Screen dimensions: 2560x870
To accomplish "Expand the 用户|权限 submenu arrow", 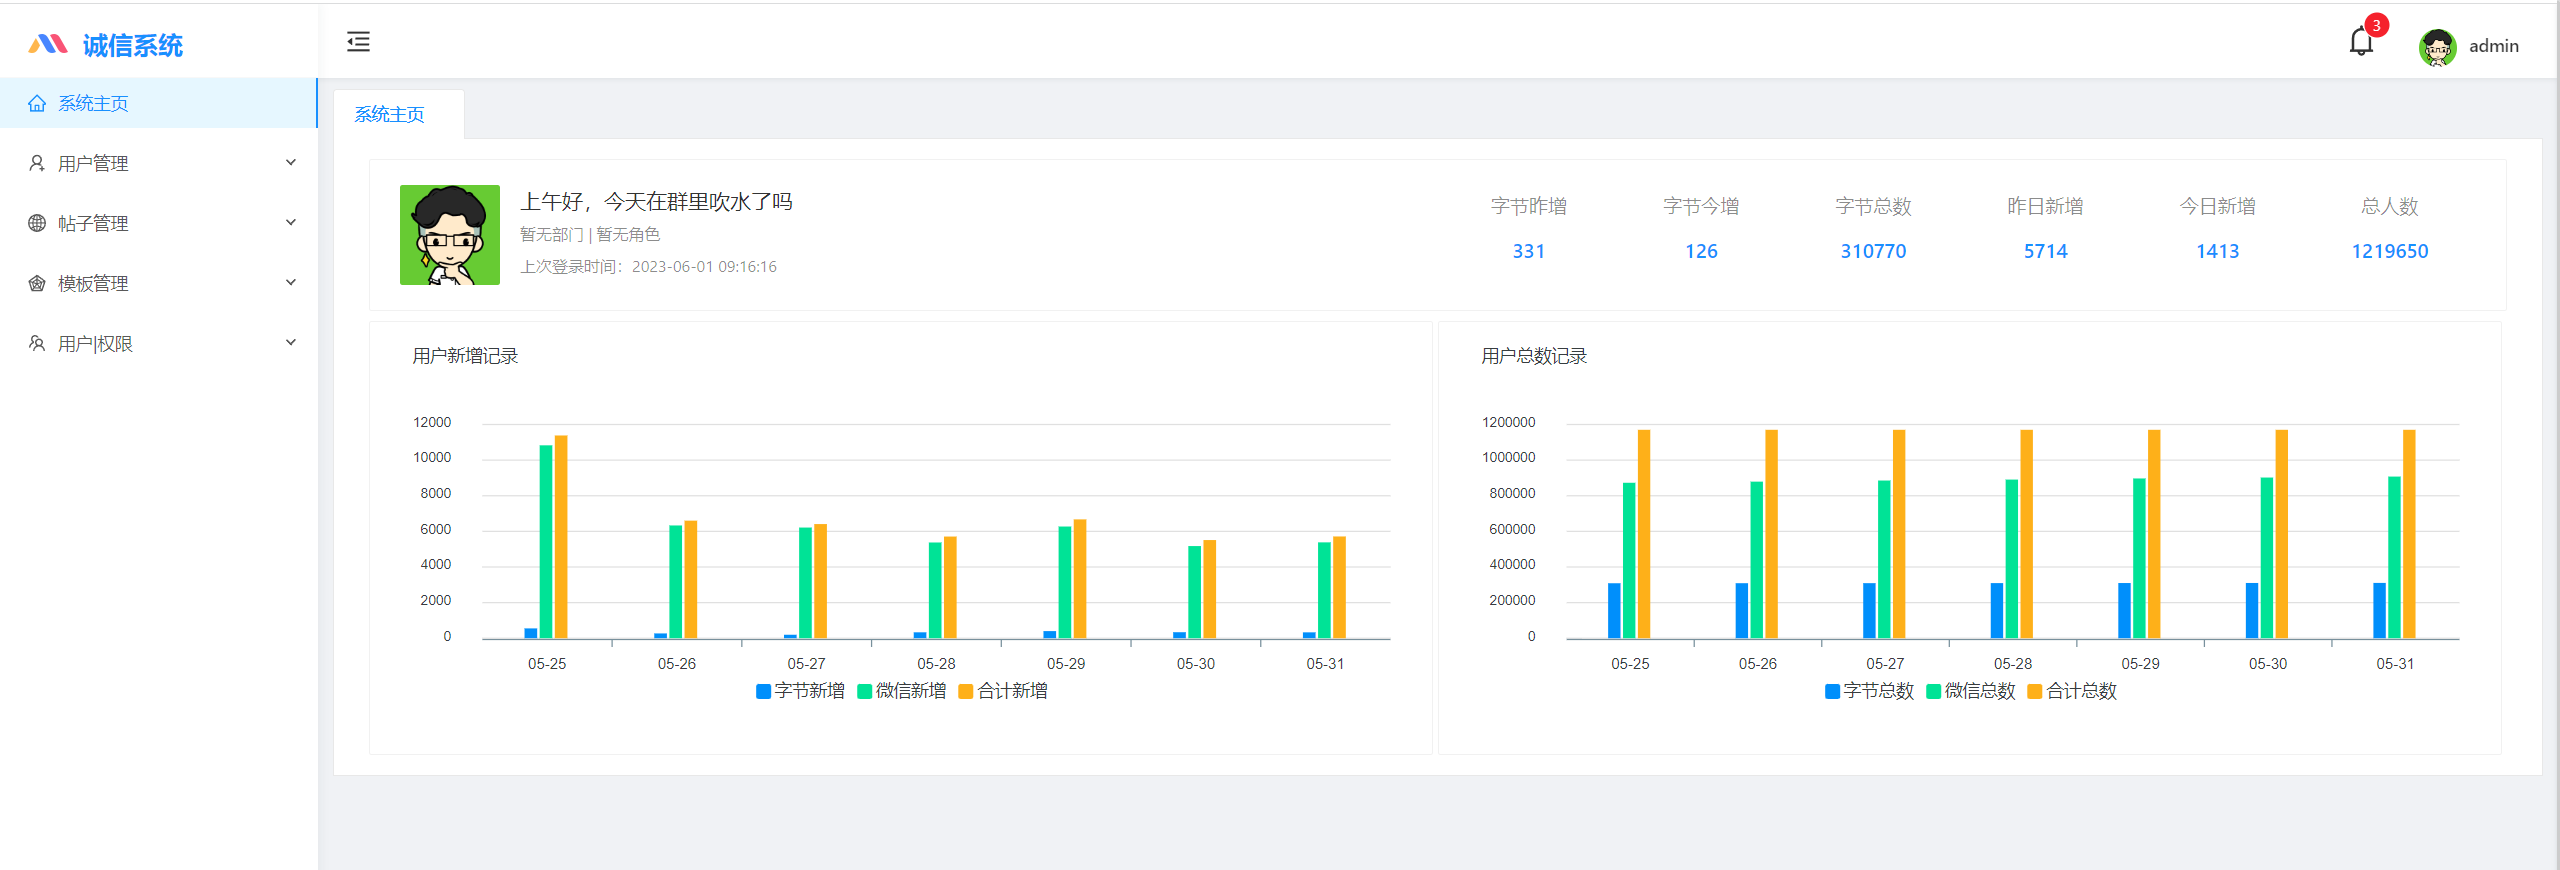I will point(291,343).
